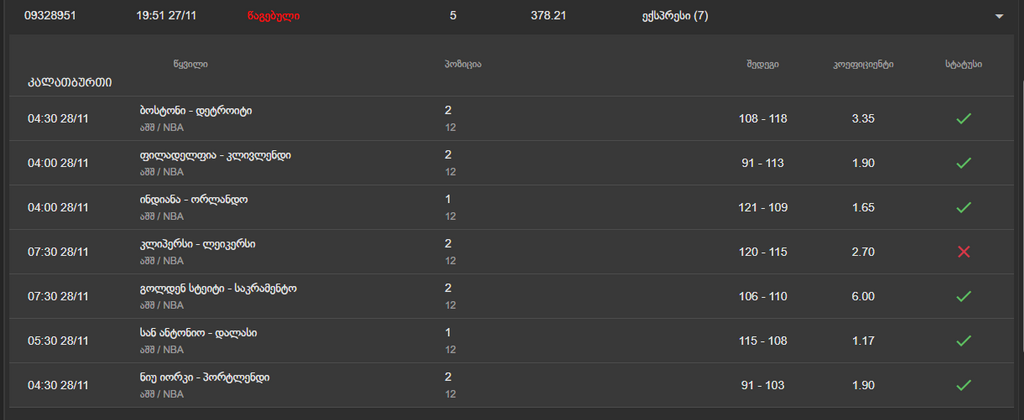The image size is (1024, 420).
Task: Click the red წაგებული status label
Action: click(272, 16)
